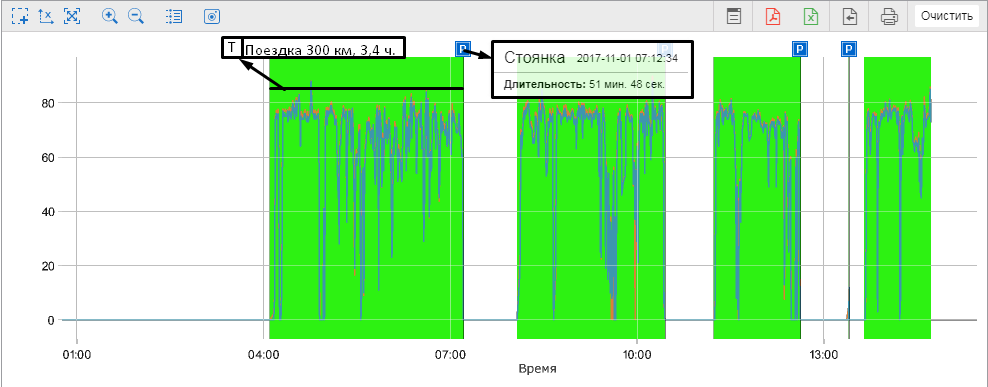Click the Стоянка tooltip popup
This screenshot has width=988, height=387.
point(592,69)
